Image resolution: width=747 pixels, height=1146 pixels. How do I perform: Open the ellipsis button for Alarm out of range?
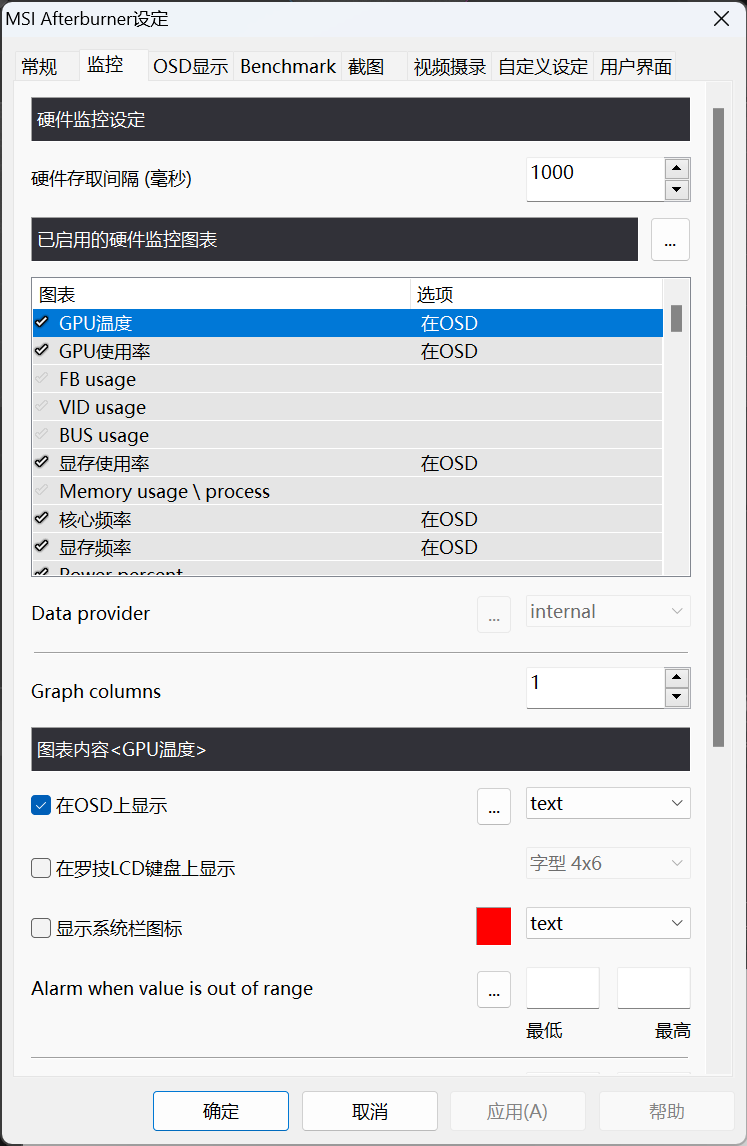click(494, 989)
